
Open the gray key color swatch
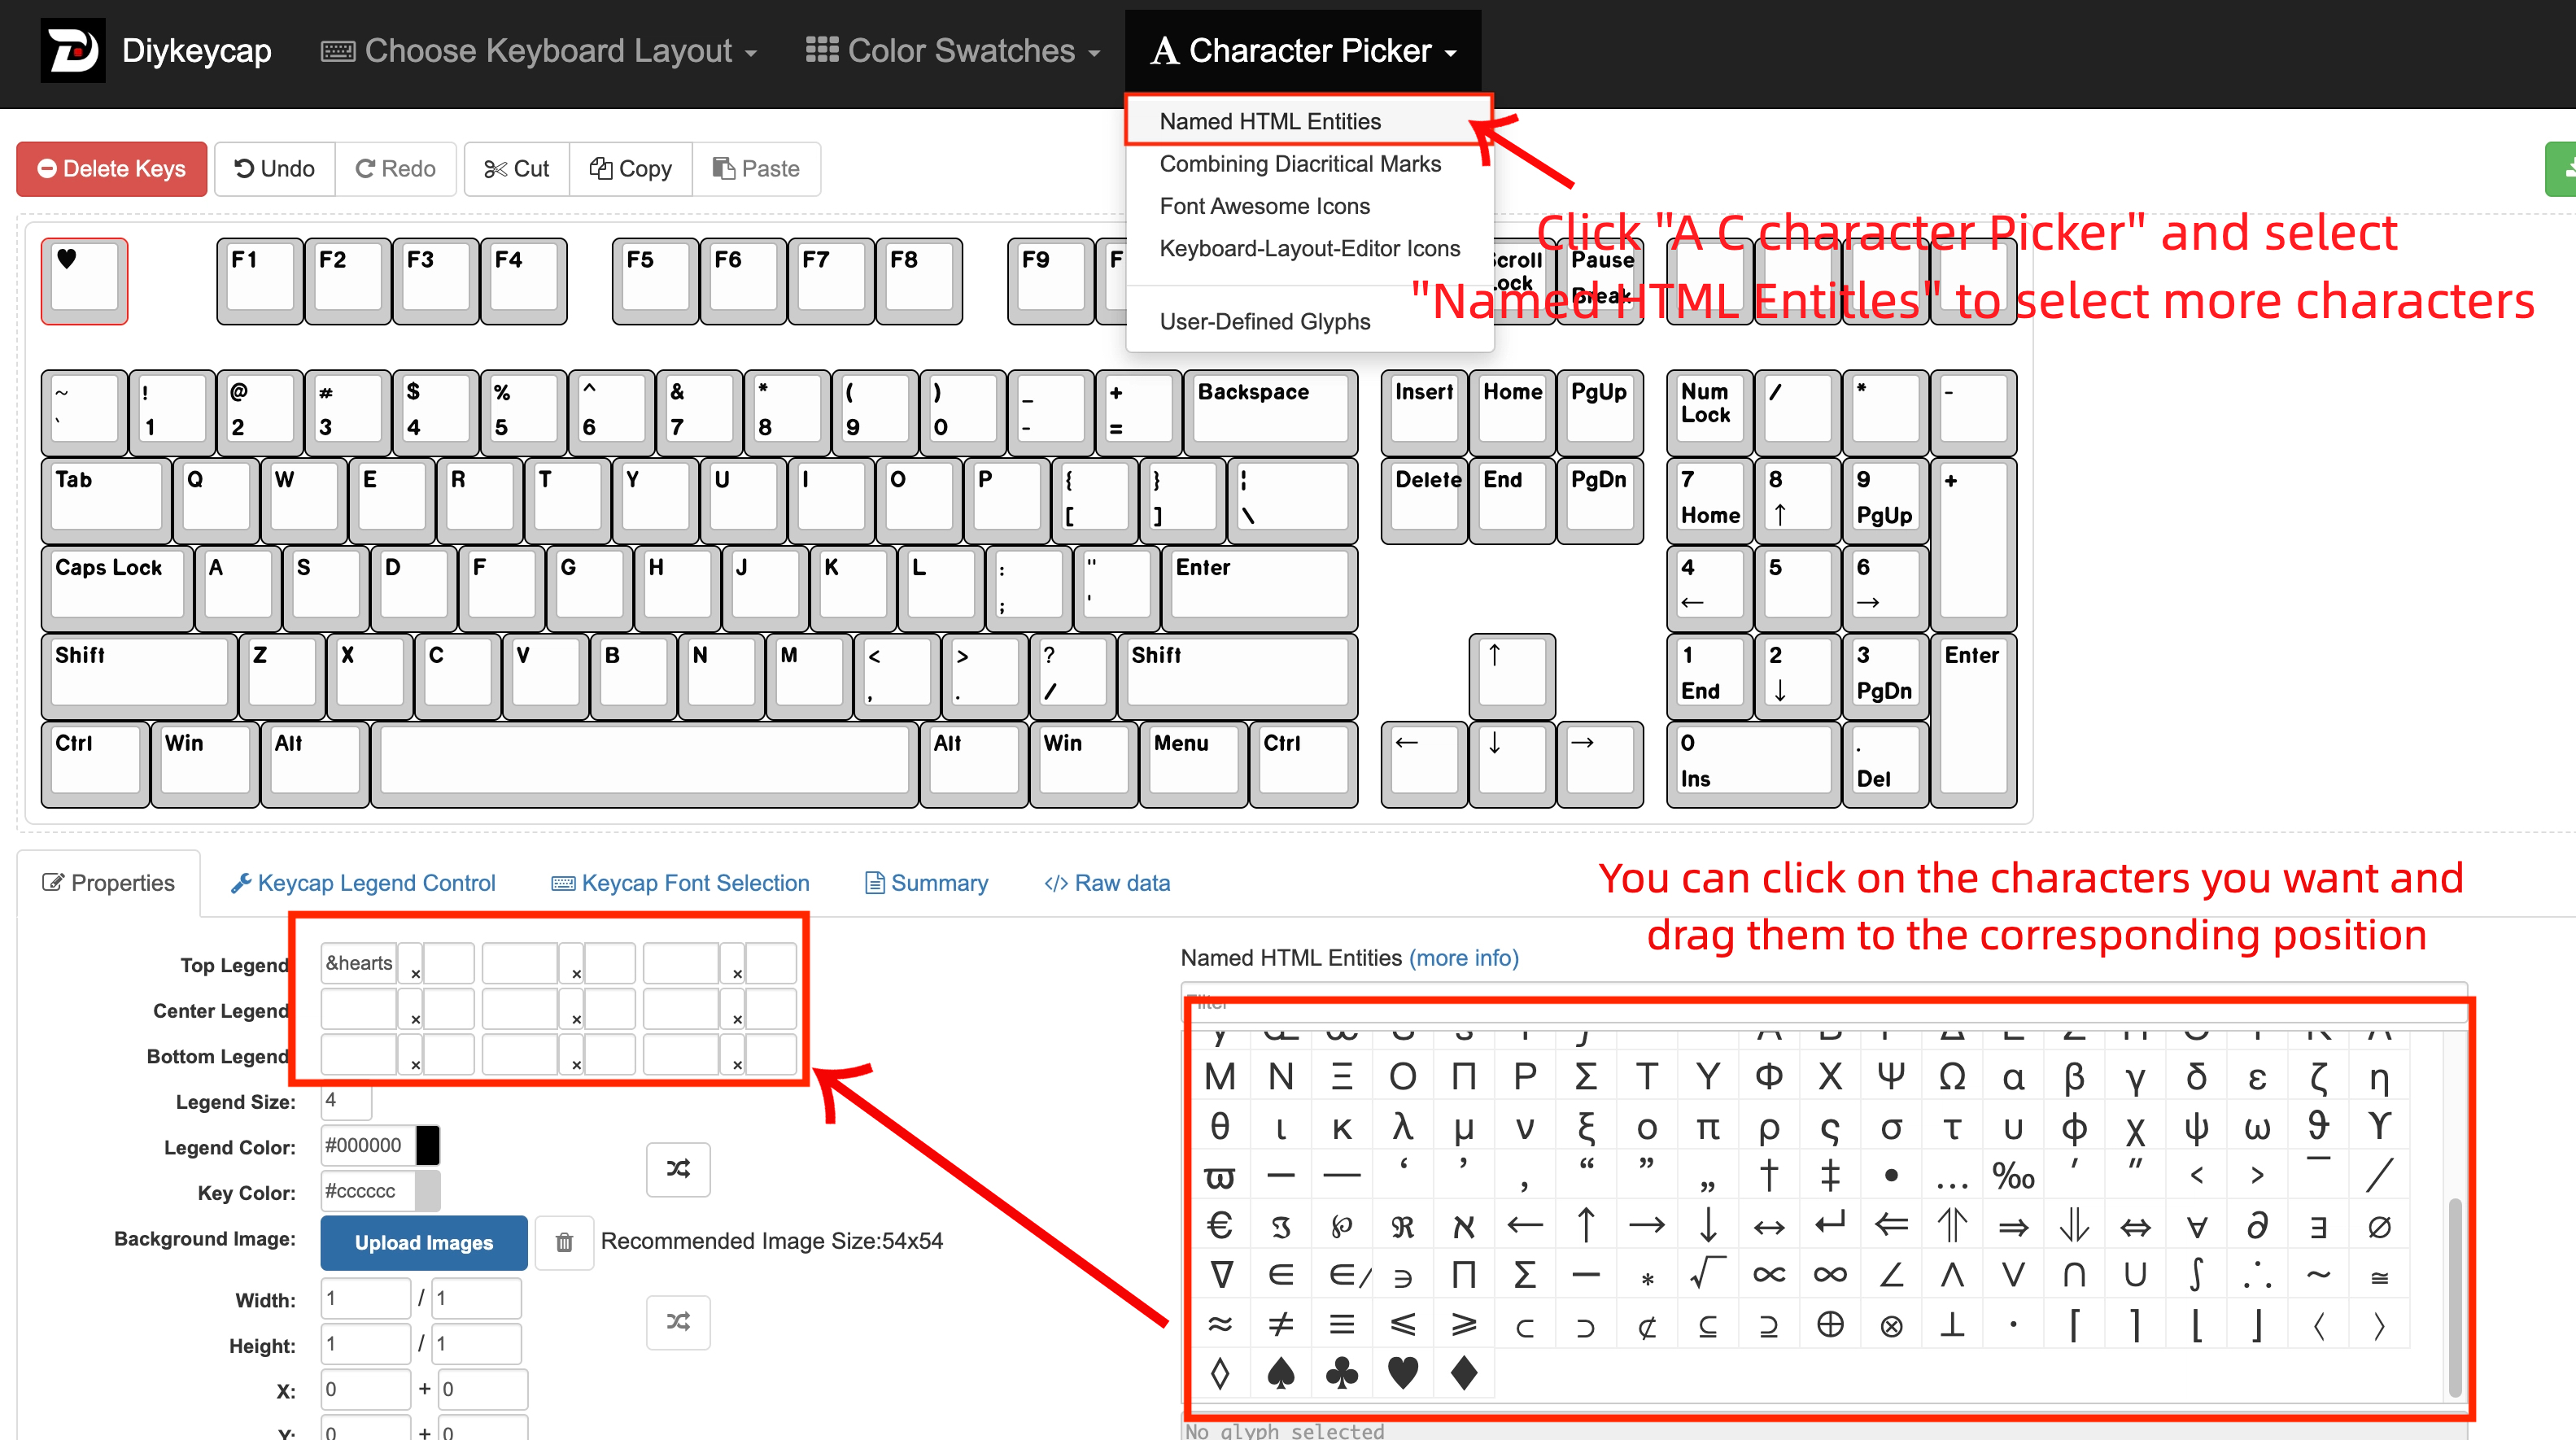tap(428, 1191)
